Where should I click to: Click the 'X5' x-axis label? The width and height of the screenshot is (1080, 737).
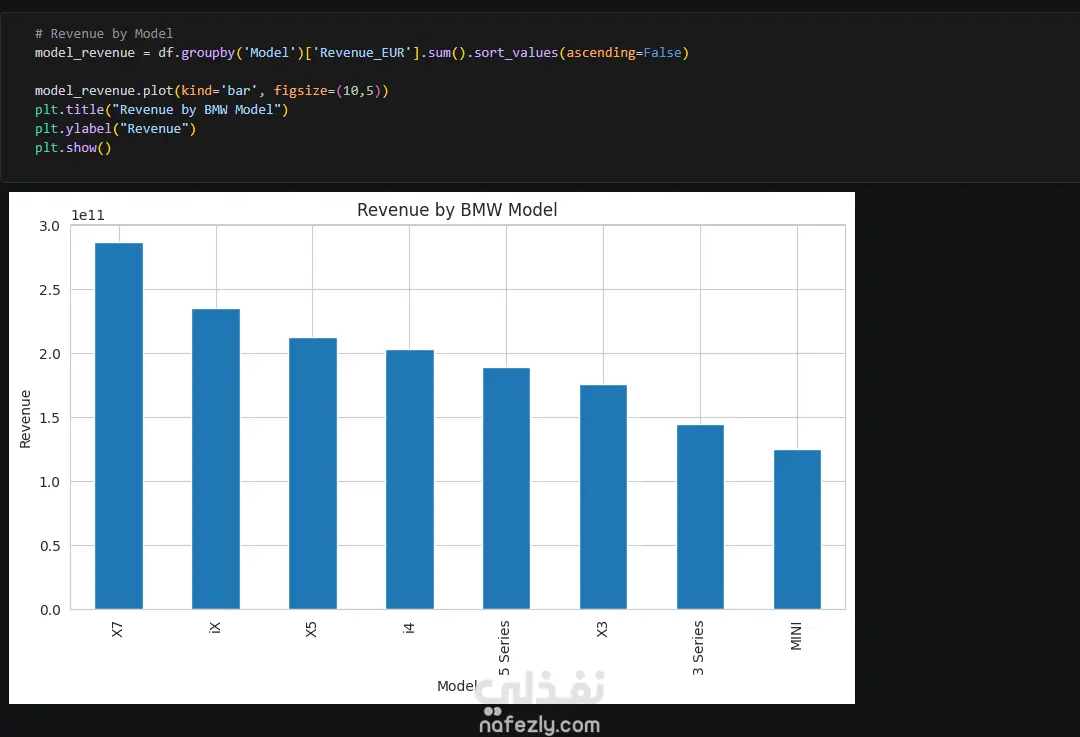point(311,630)
